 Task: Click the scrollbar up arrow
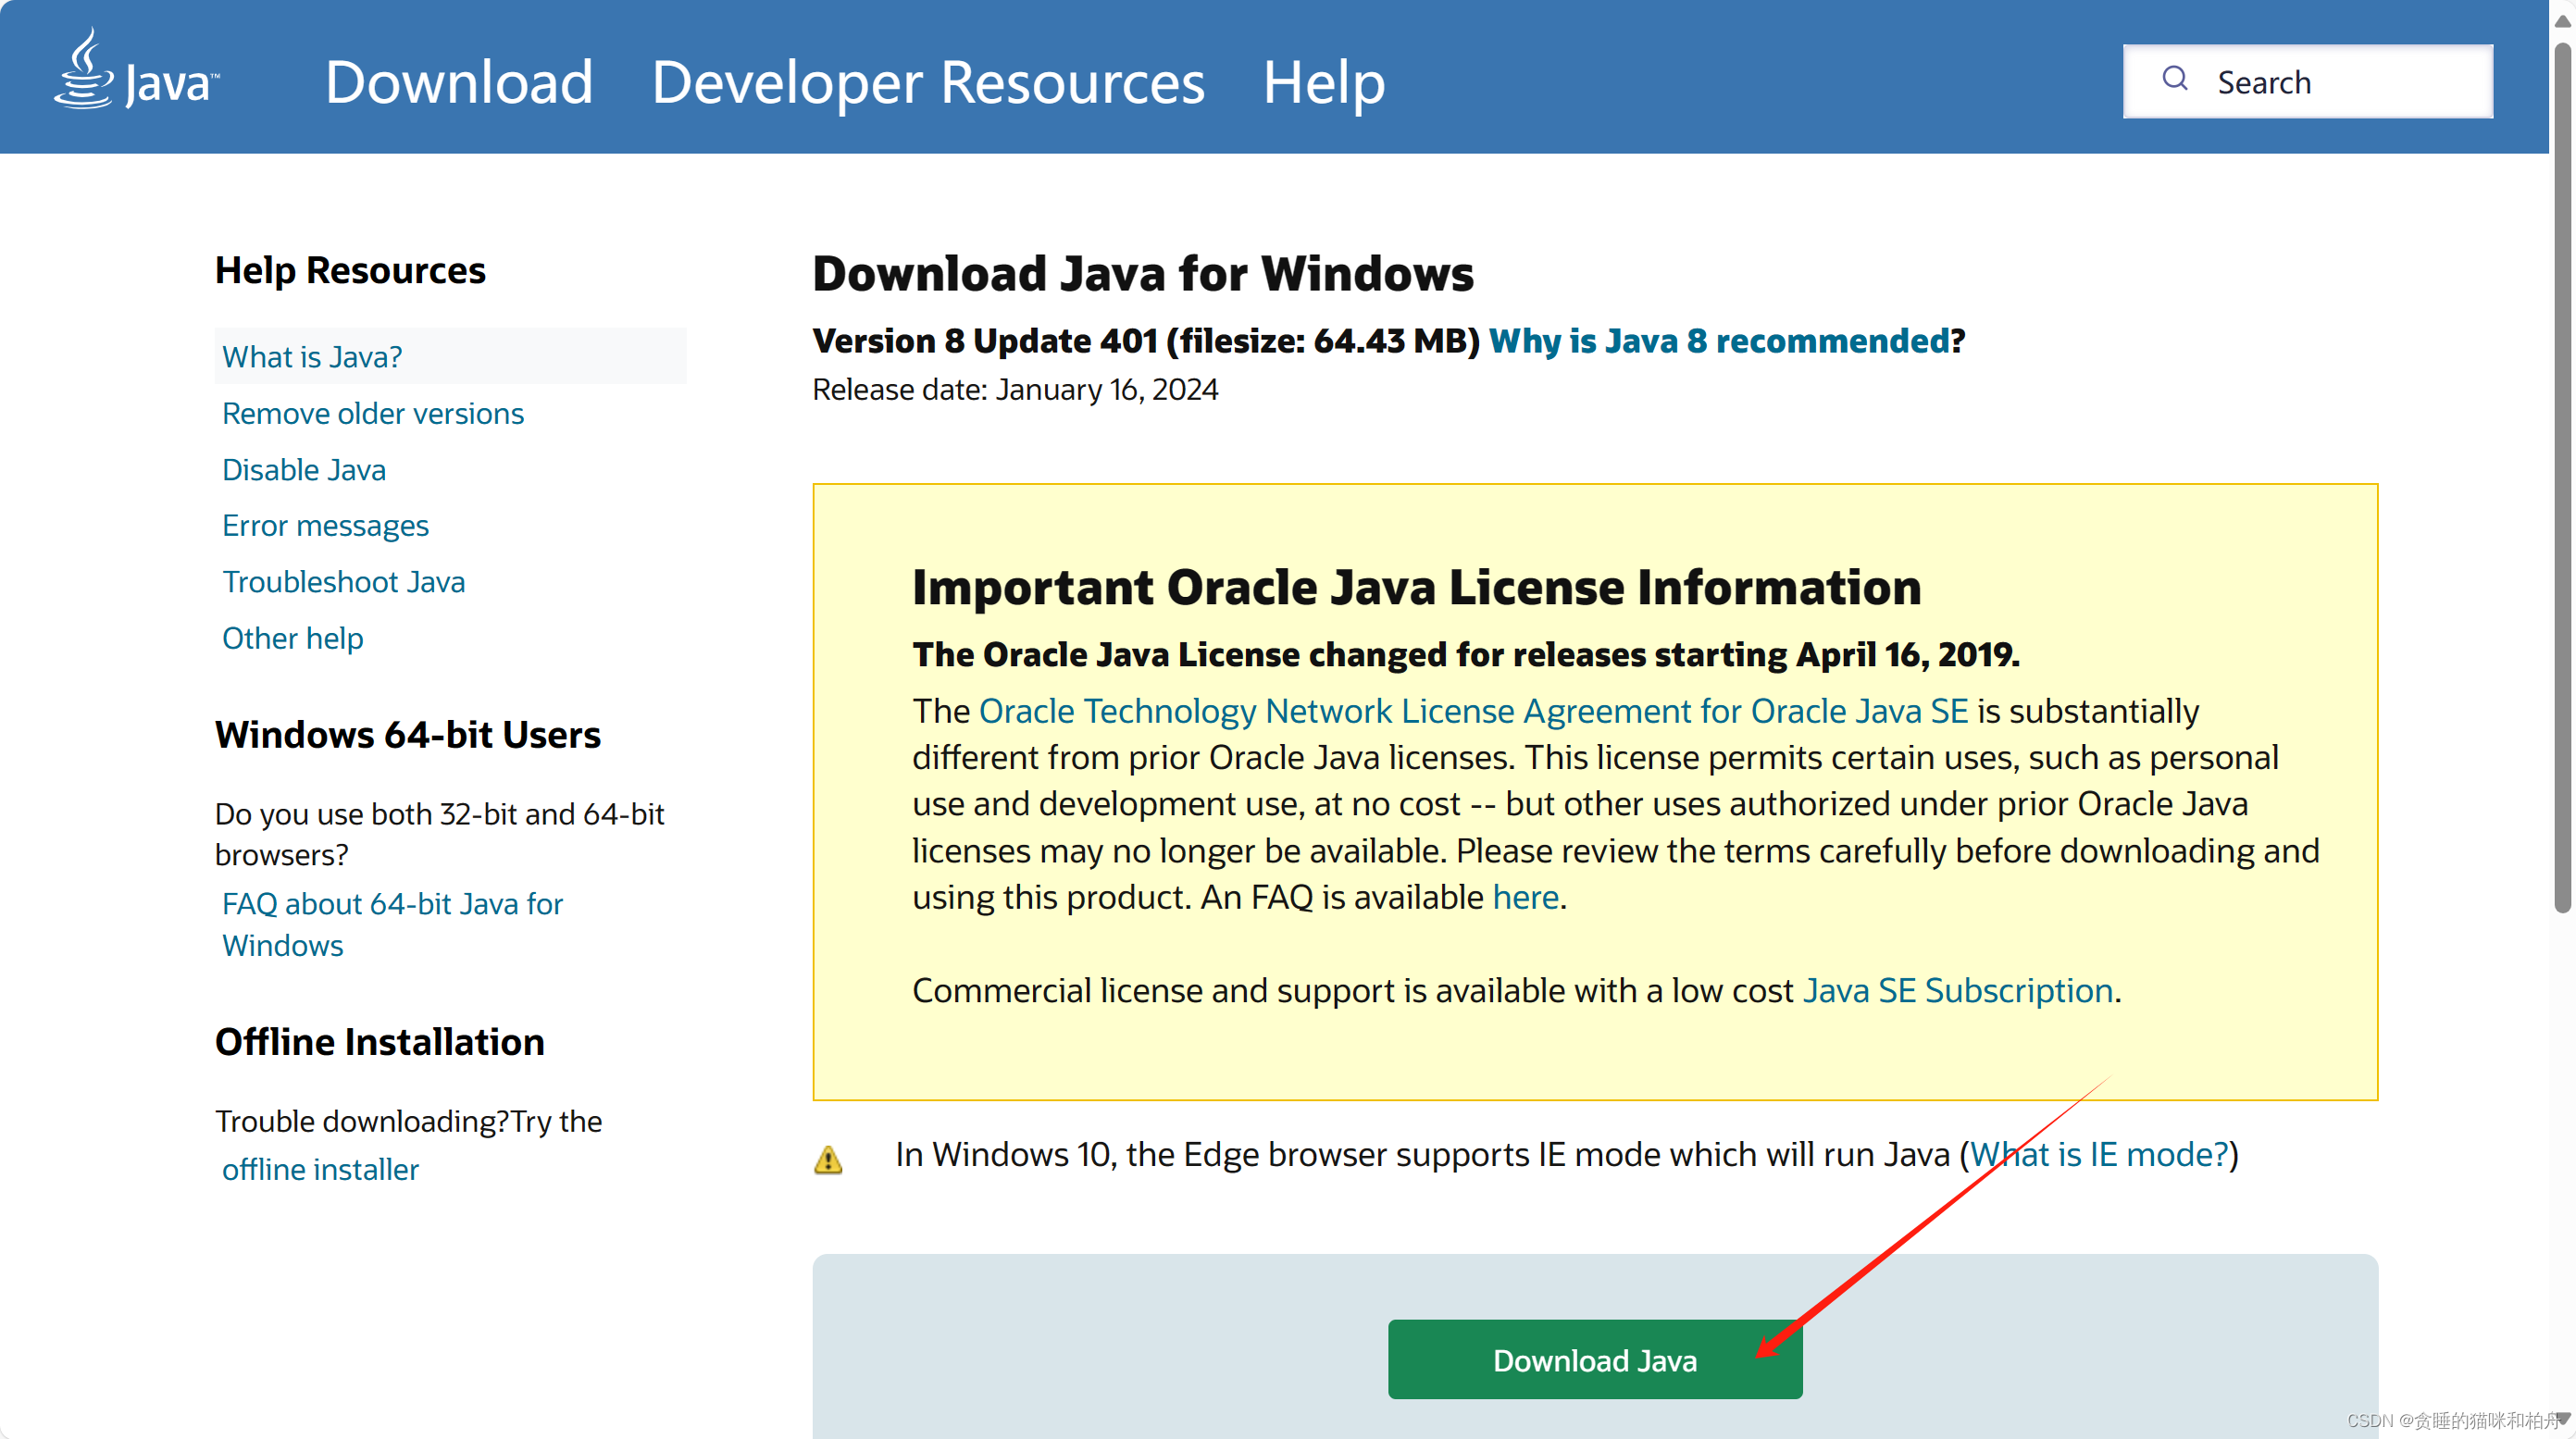pos(2562,21)
